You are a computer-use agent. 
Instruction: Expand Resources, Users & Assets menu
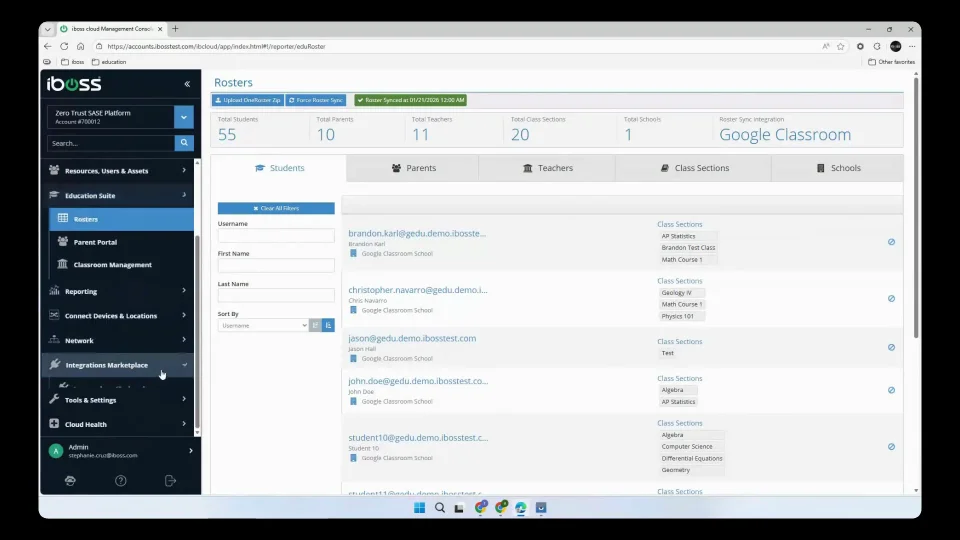click(119, 171)
